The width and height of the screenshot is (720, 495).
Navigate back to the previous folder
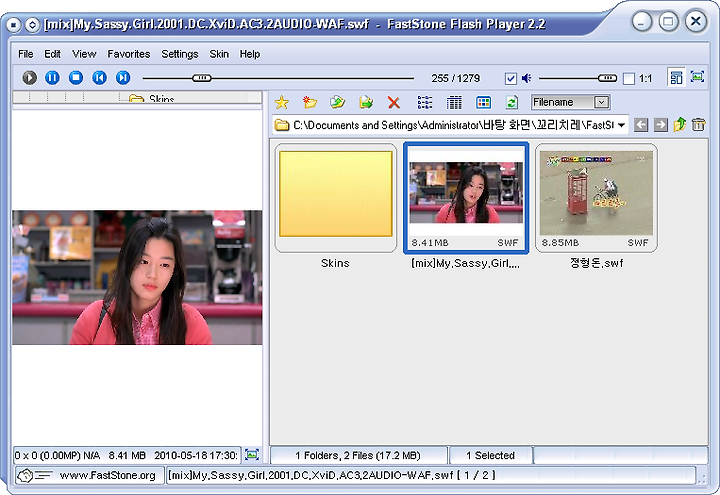641,124
